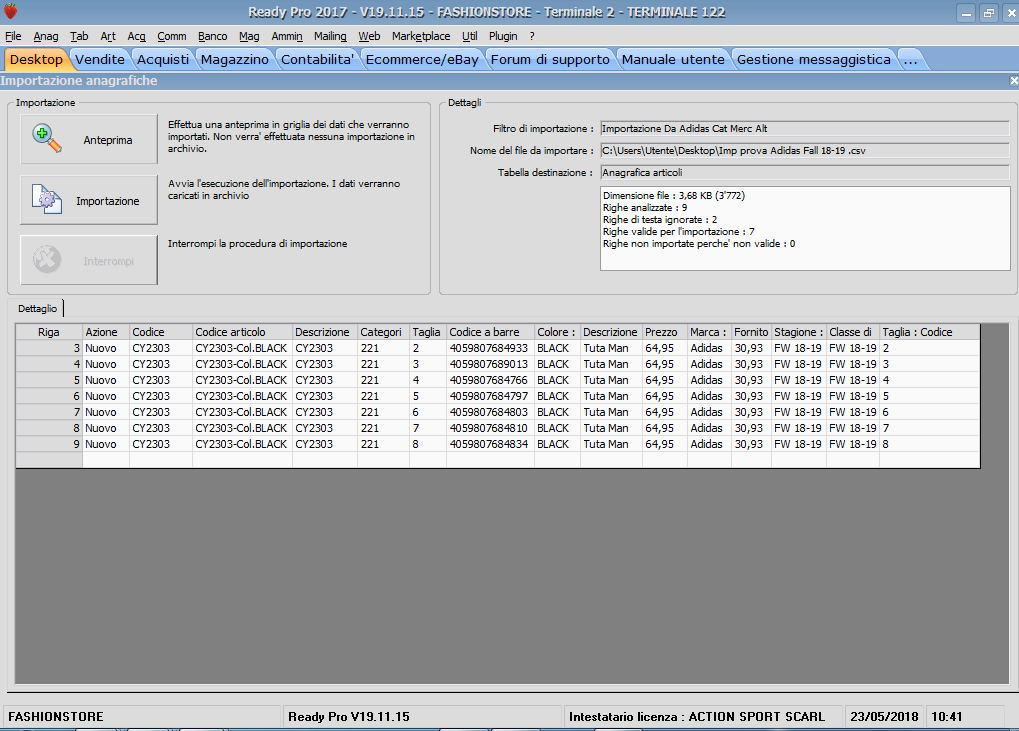Viewport: 1019px width, 731px height.
Task: Switch to the Vendite tab
Action: click(x=100, y=60)
